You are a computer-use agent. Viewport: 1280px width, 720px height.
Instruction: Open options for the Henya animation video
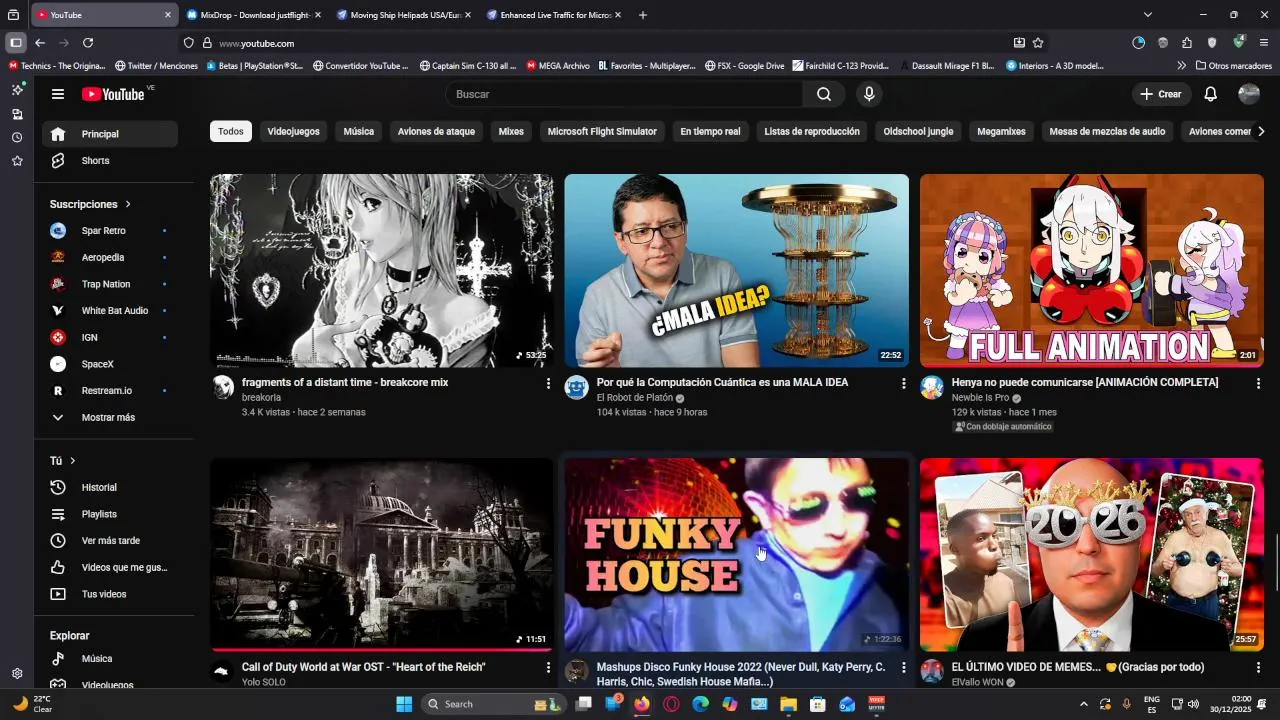(x=1258, y=383)
